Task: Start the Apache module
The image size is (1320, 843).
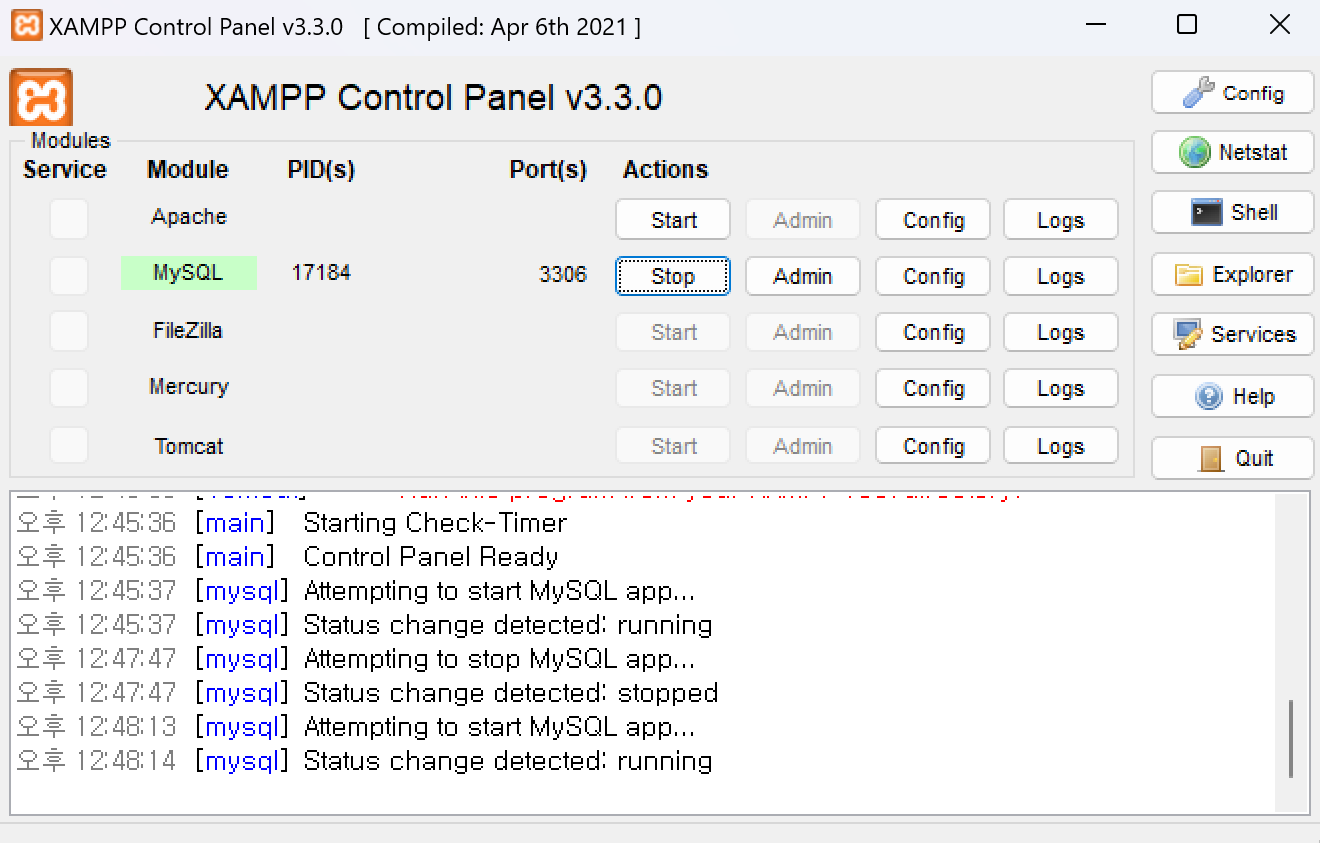Action: [x=672, y=219]
